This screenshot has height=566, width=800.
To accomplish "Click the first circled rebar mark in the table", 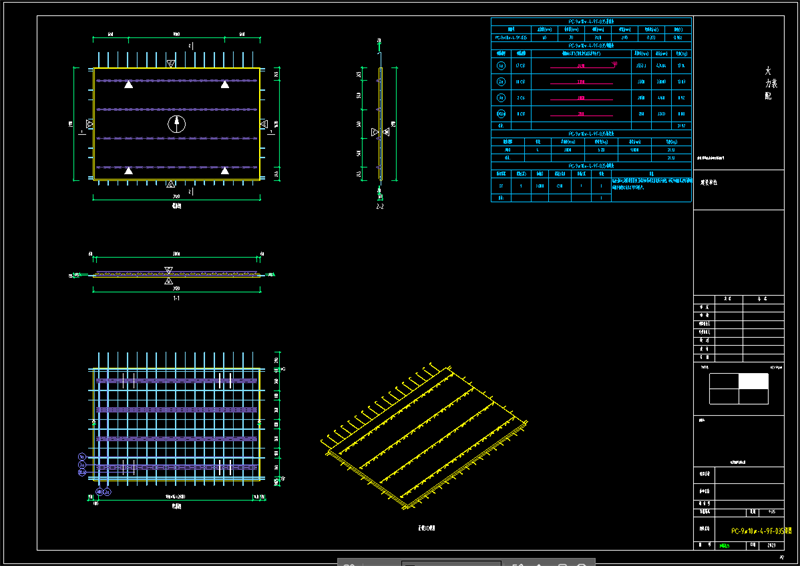I will (501, 66).
